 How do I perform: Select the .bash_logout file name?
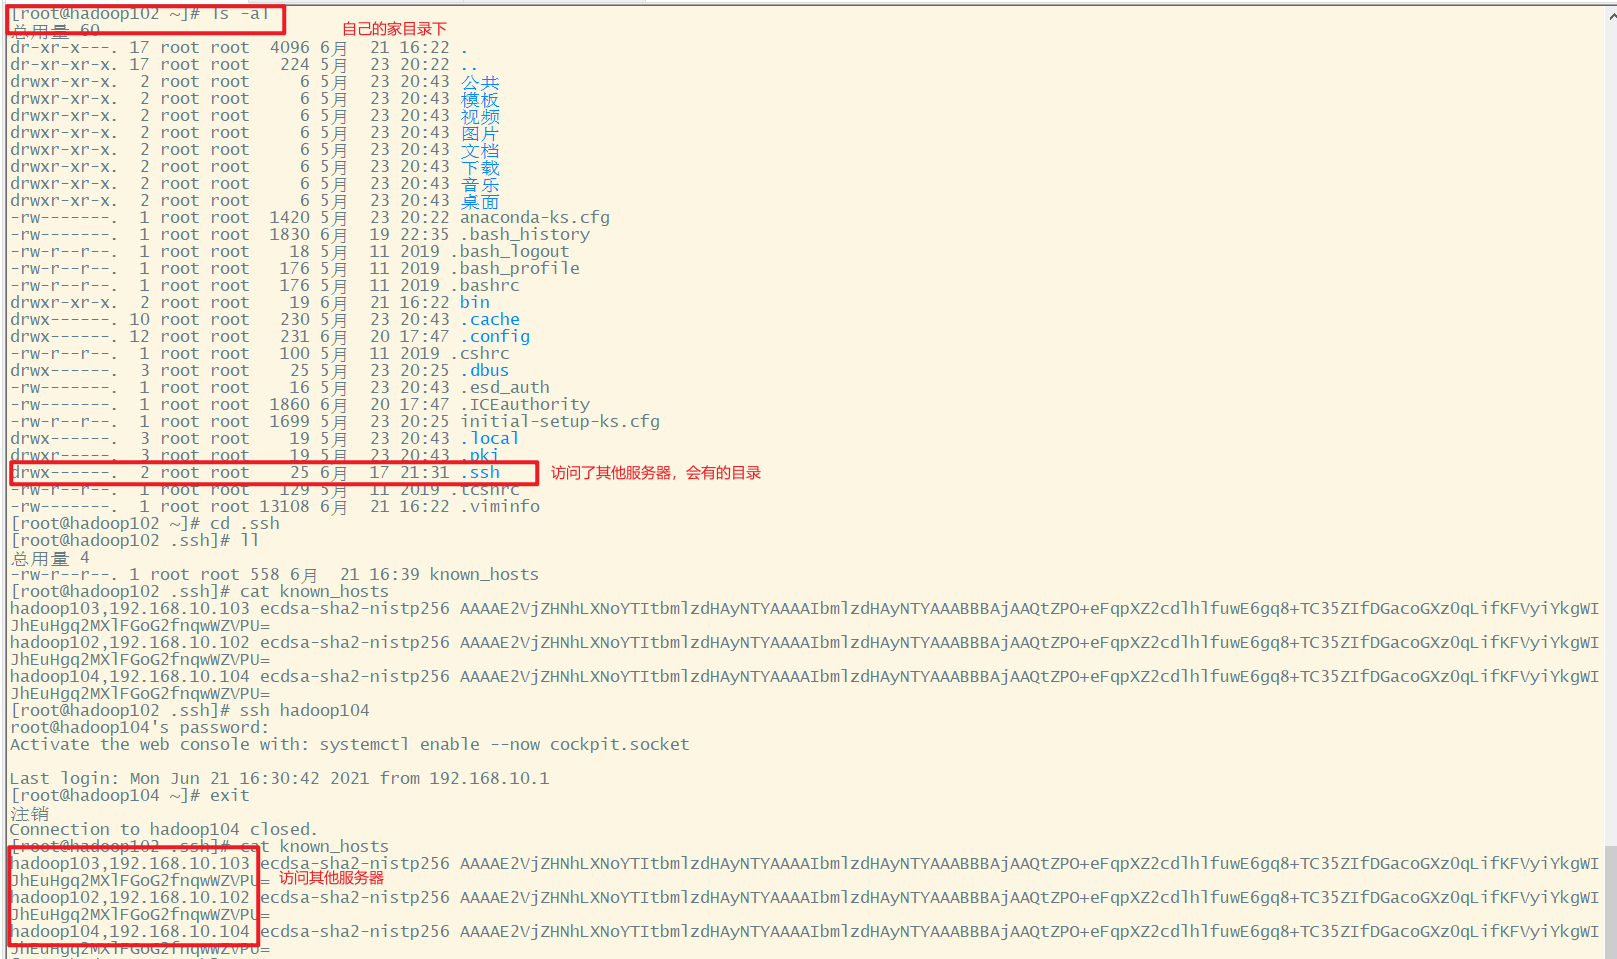[x=510, y=251]
